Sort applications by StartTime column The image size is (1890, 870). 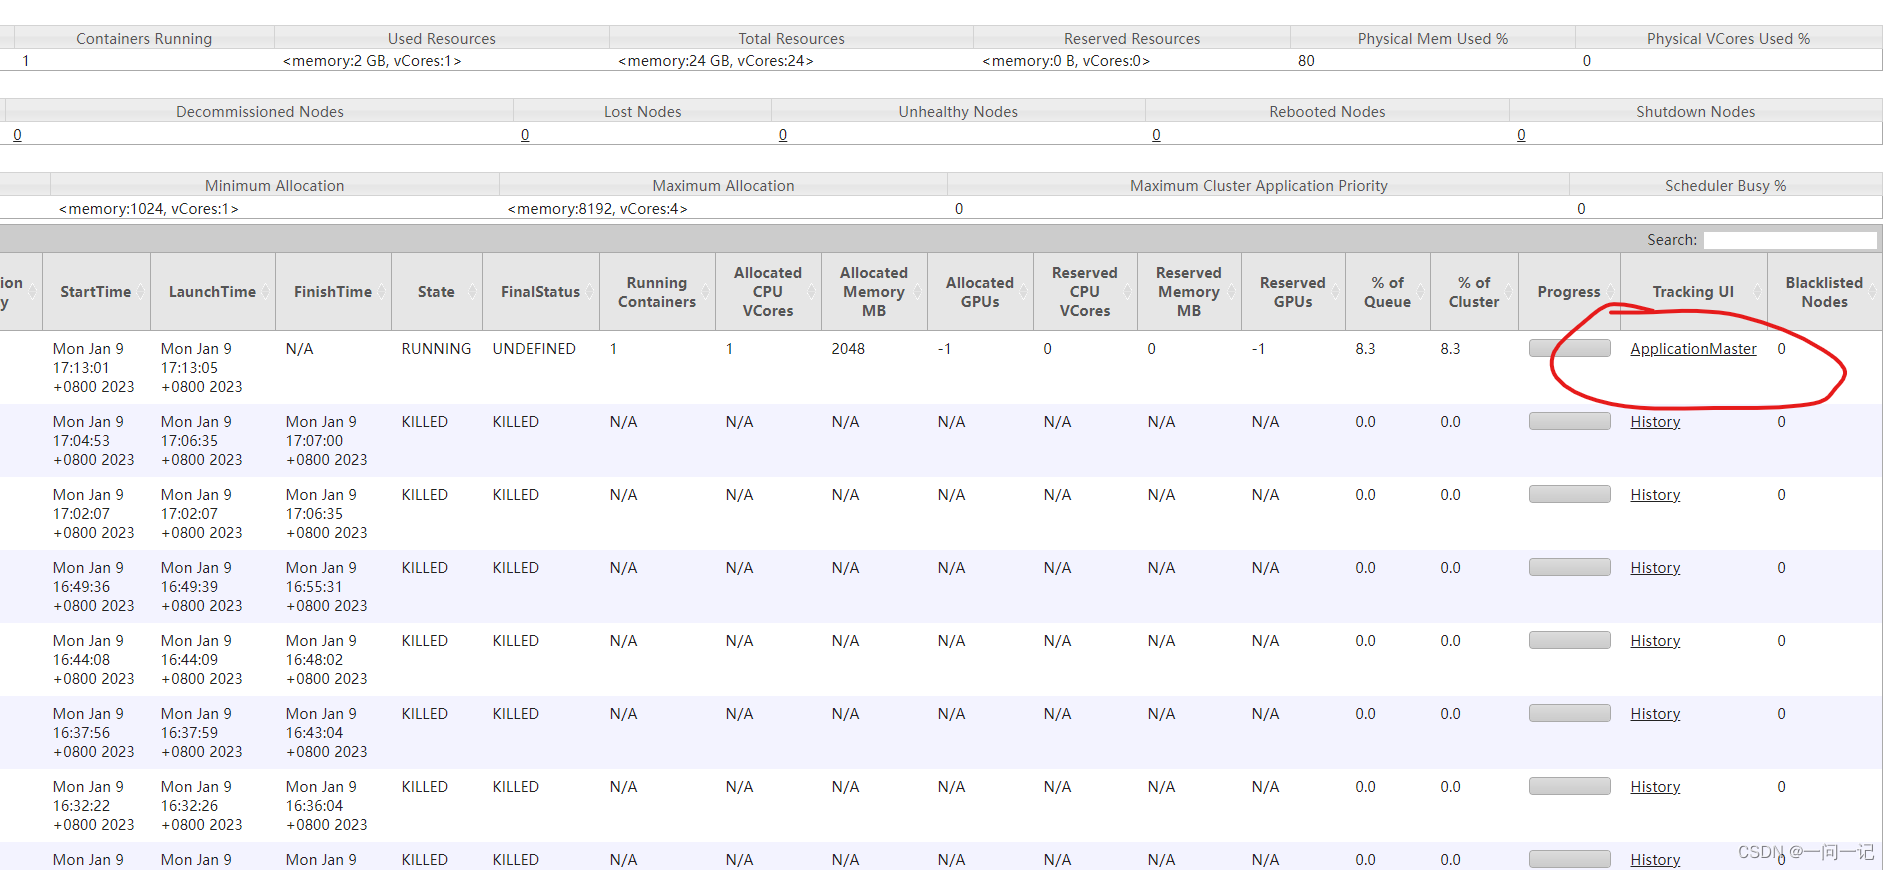(96, 292)
